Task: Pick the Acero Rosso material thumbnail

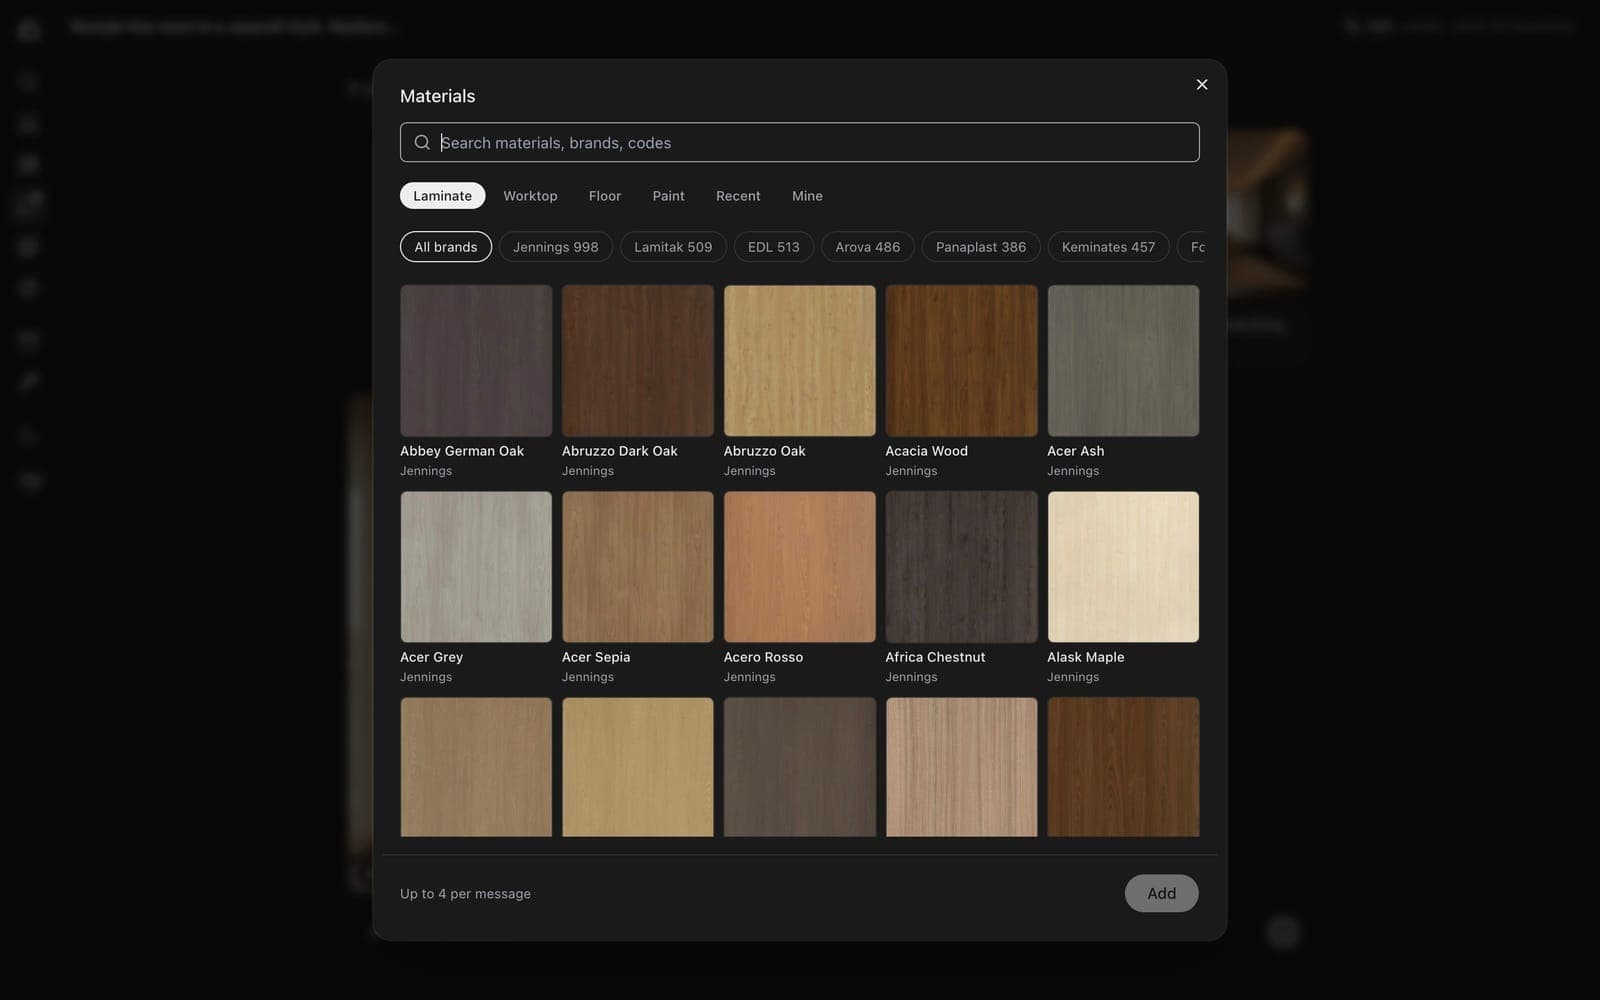Action: point(800,567)
